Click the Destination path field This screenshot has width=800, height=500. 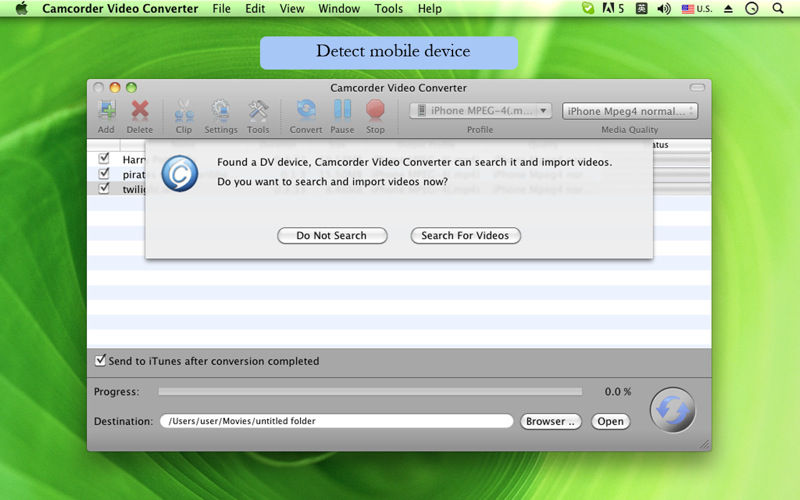pos(336,421)
